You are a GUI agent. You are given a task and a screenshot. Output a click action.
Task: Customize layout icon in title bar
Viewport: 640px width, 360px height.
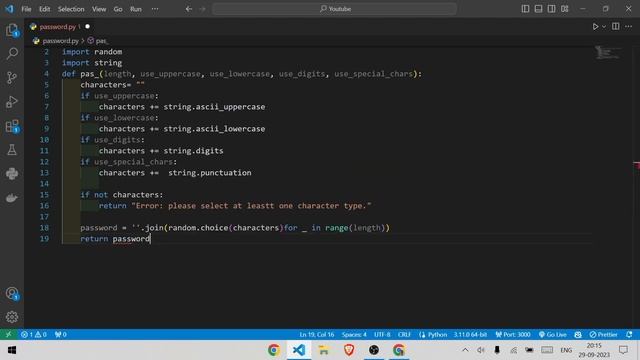pyautogui.click(x=564, y=9)
